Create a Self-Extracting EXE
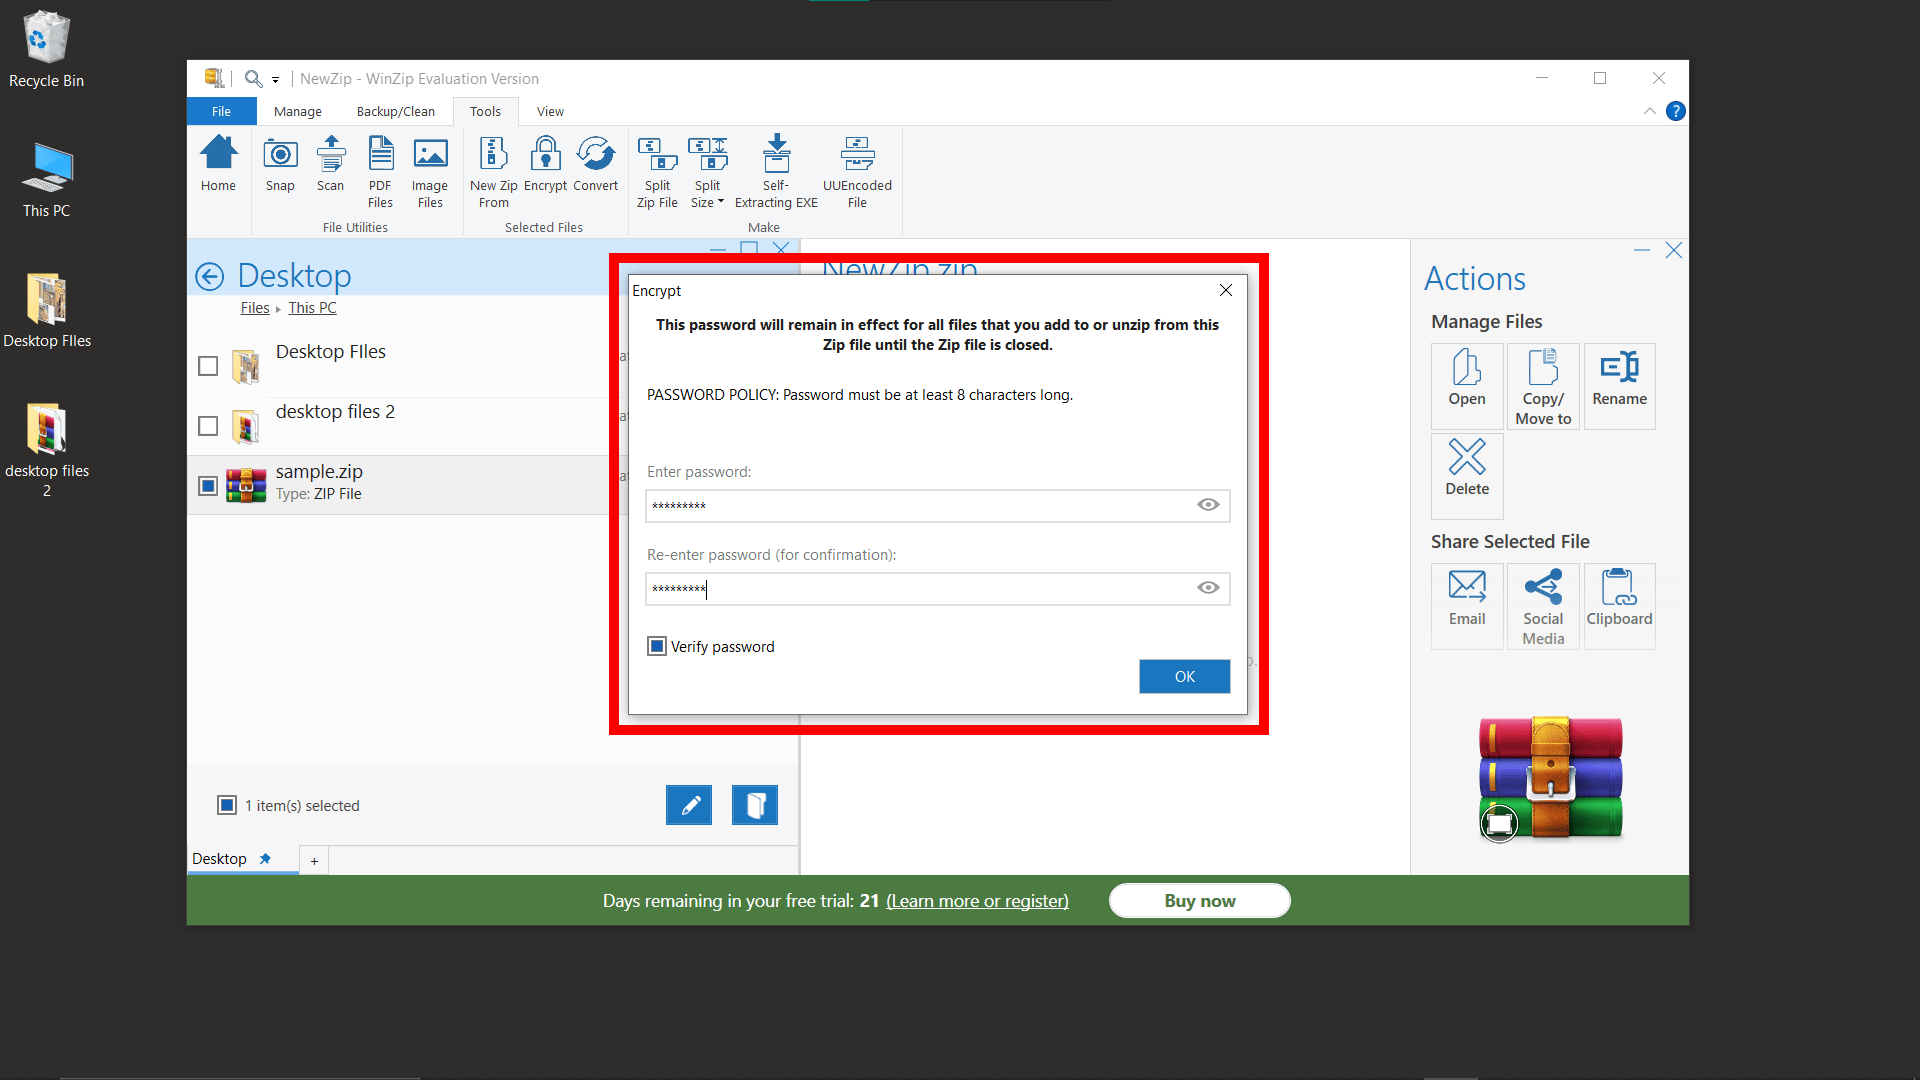Viewport: 1920px width, 1080px height. point(776,170)
